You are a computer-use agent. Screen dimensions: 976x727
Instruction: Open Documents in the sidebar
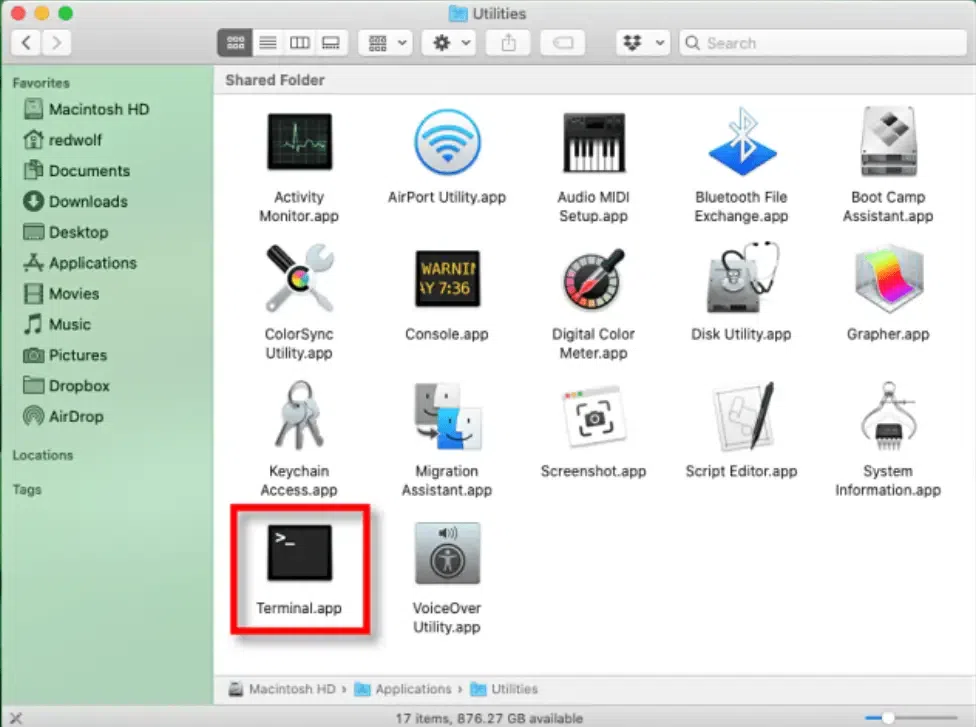pyautogui.click(x=77, y=171)
